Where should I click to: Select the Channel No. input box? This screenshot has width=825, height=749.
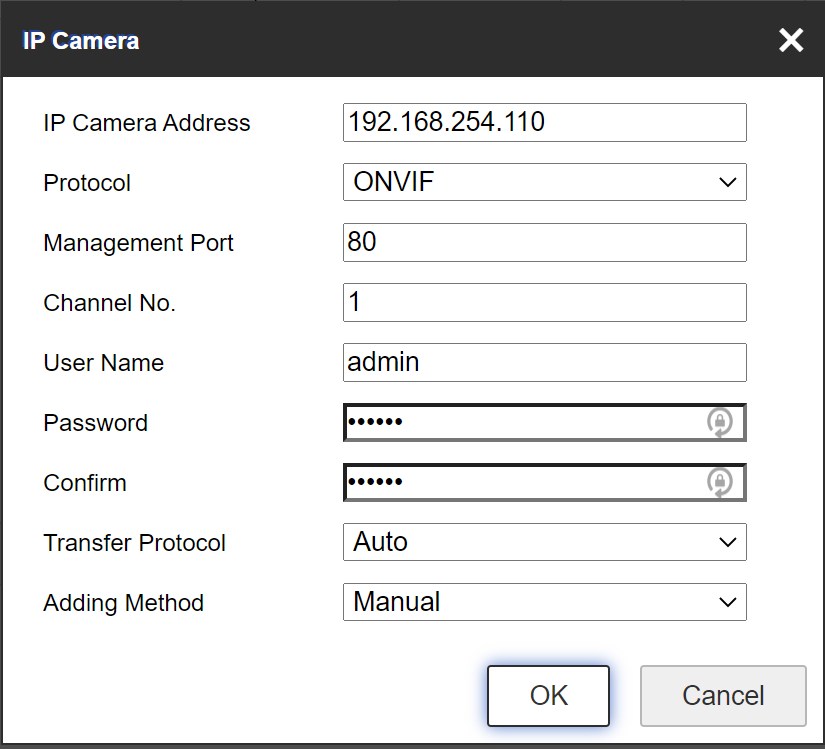(544, 303)
